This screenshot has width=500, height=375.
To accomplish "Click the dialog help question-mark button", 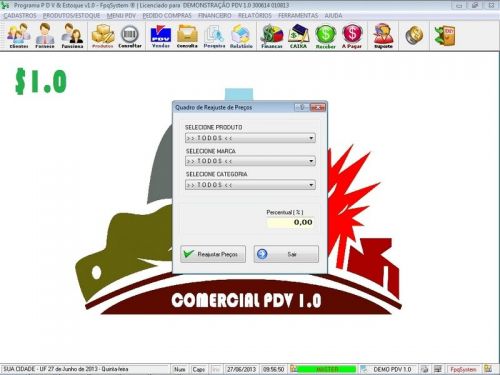I will point(302,107).
